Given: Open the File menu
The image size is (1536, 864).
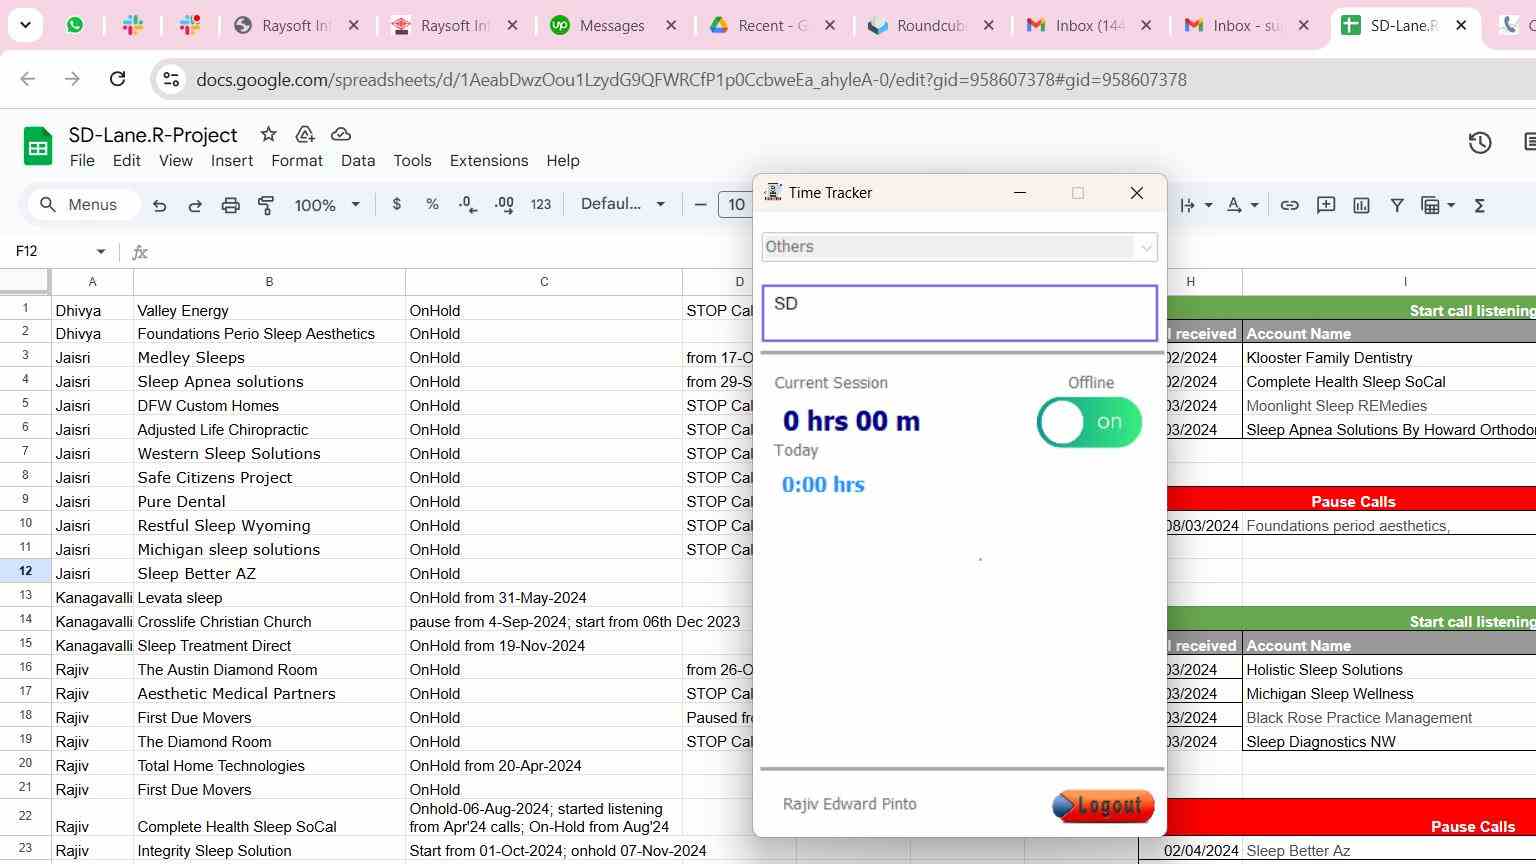Looking at the screenshot, I should tap(82, 160).
